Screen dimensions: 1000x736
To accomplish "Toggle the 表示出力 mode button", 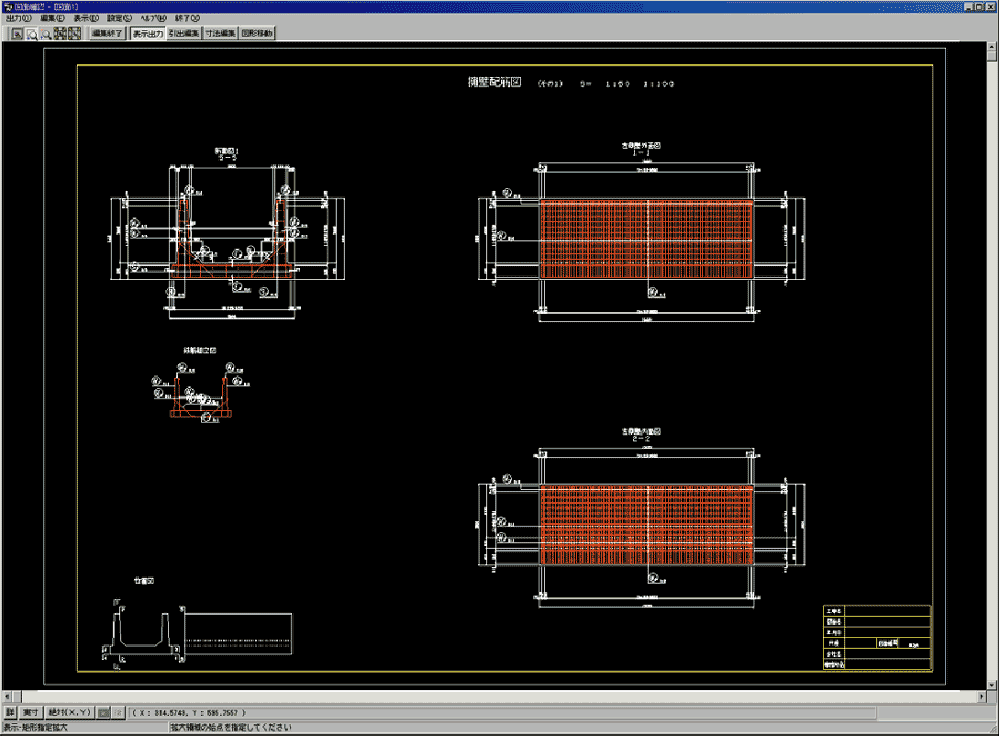I will (x=148, y=34).
